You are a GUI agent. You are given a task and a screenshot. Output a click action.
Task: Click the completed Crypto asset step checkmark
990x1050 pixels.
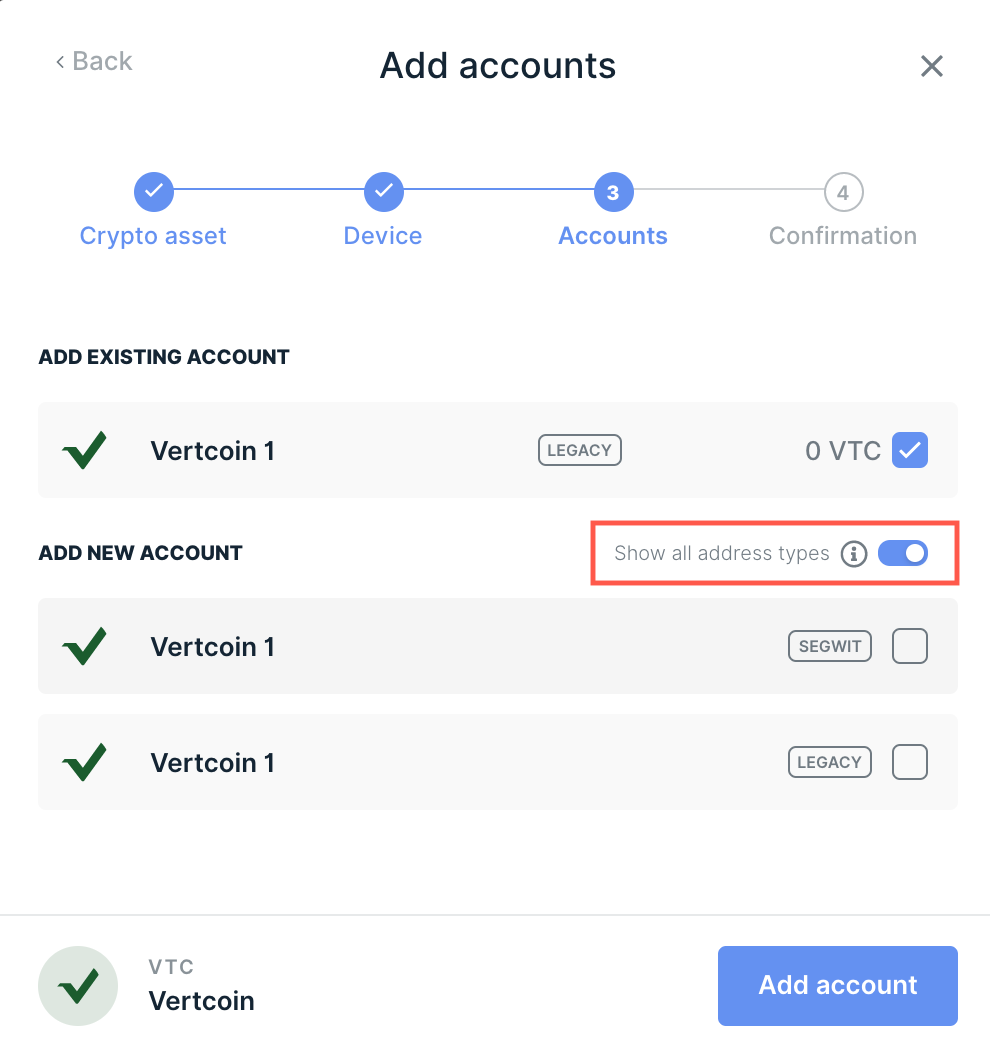[x=153, y=191]
